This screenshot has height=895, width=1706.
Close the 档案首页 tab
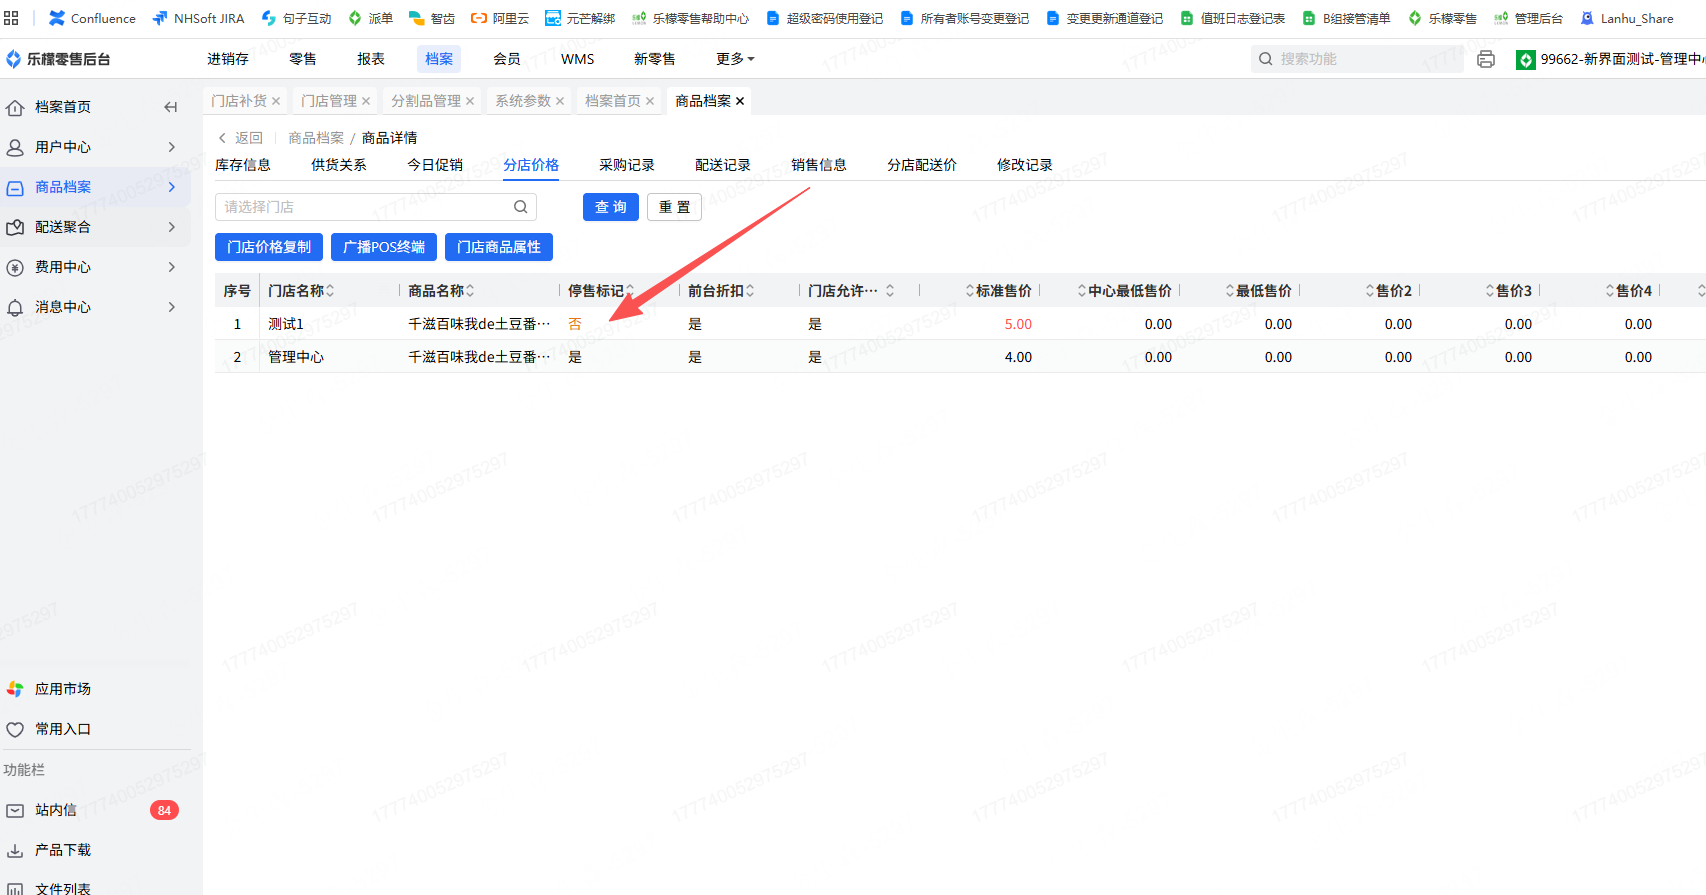(650, 101)
